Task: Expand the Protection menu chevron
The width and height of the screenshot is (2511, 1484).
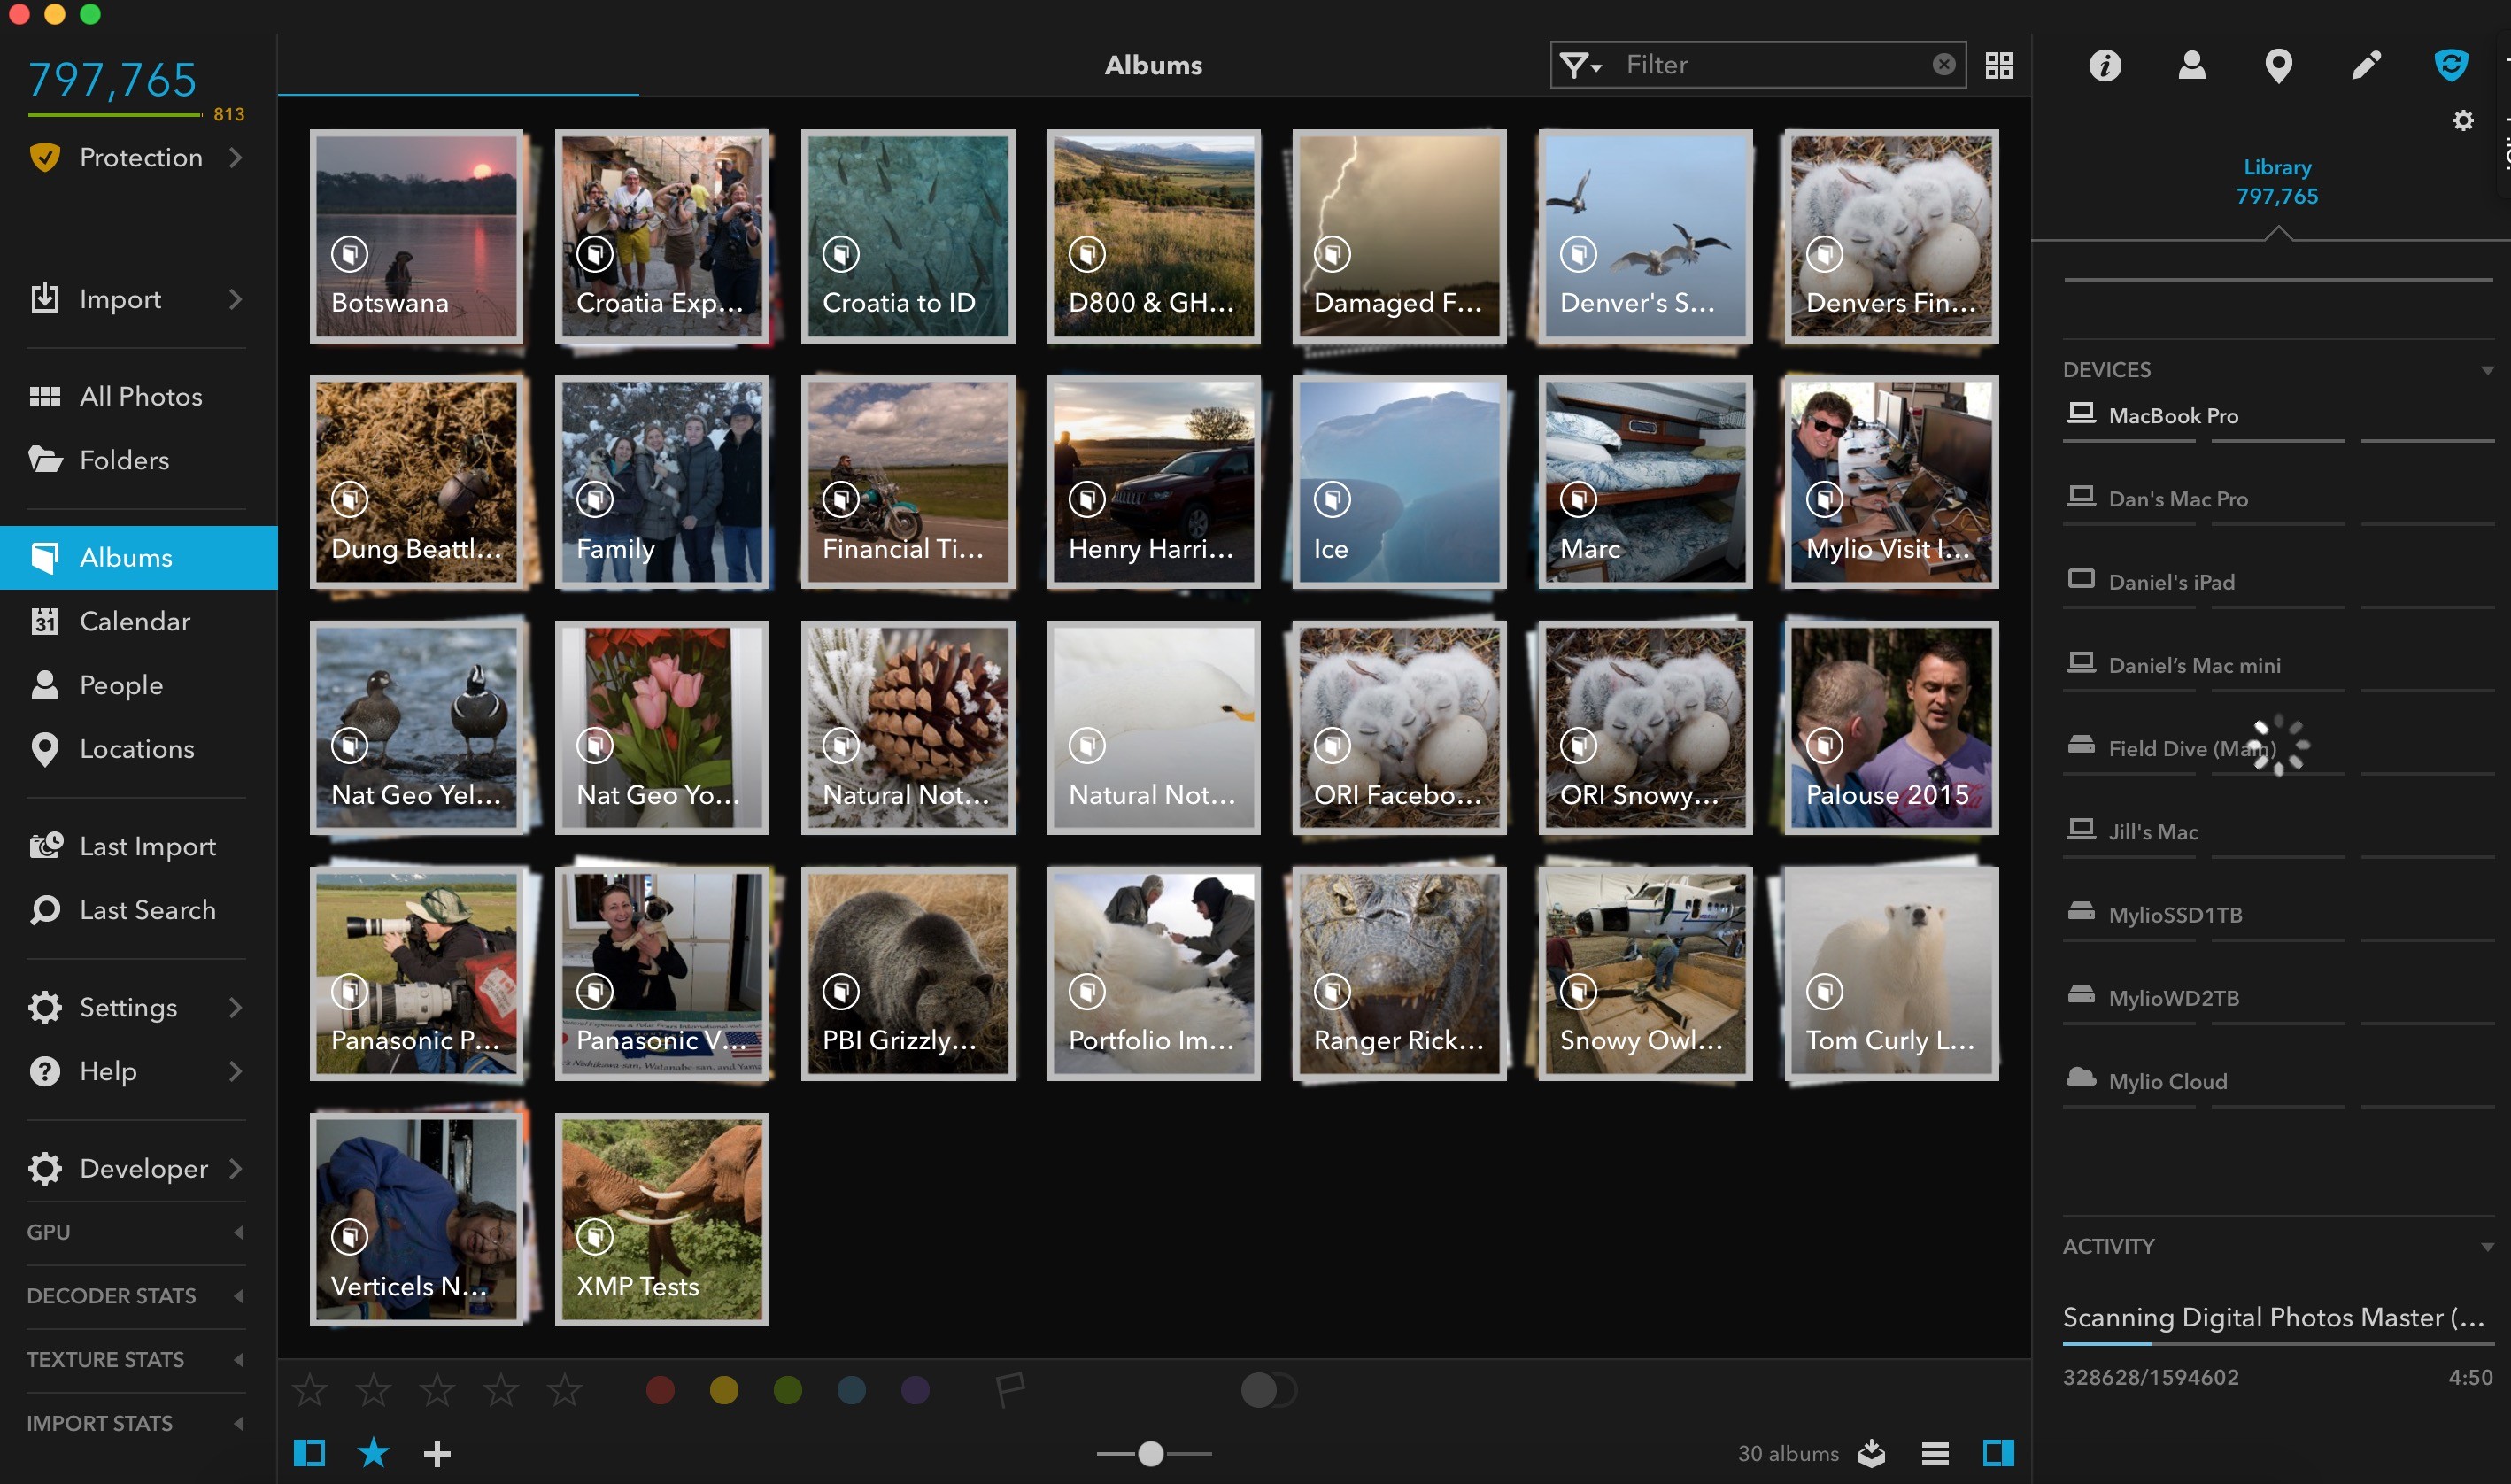Action: [x=235, y=157]
